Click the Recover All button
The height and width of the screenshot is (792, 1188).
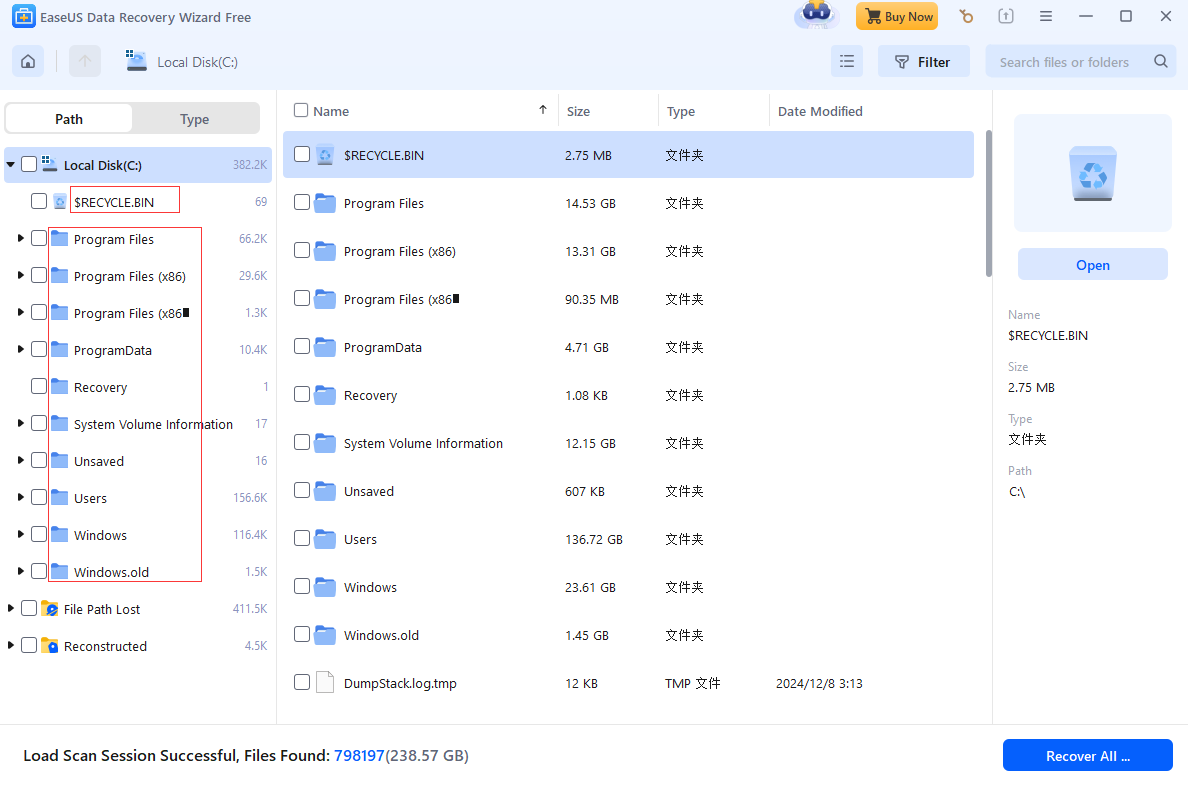click(1087, 756)
